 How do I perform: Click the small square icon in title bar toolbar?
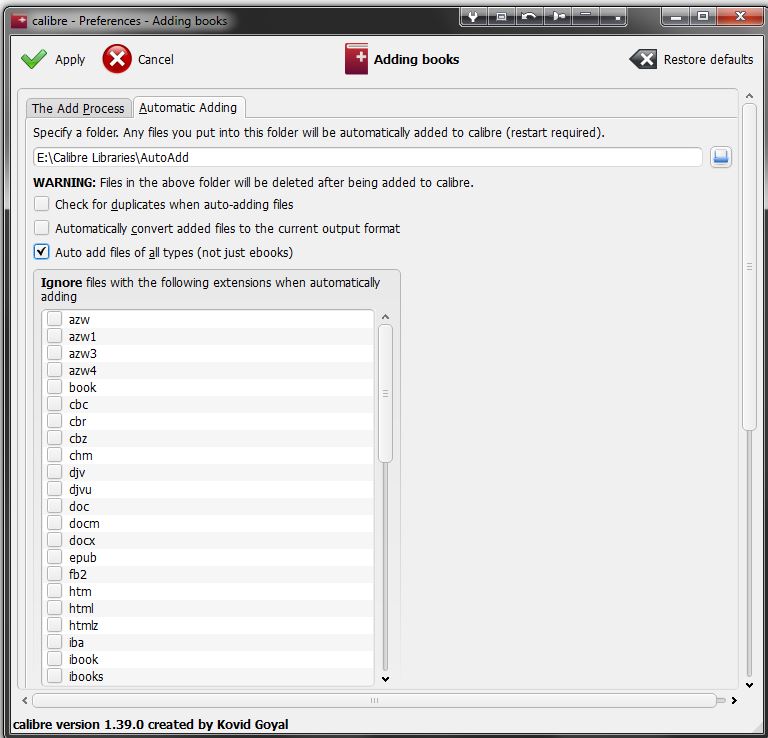tap(501, 17)
